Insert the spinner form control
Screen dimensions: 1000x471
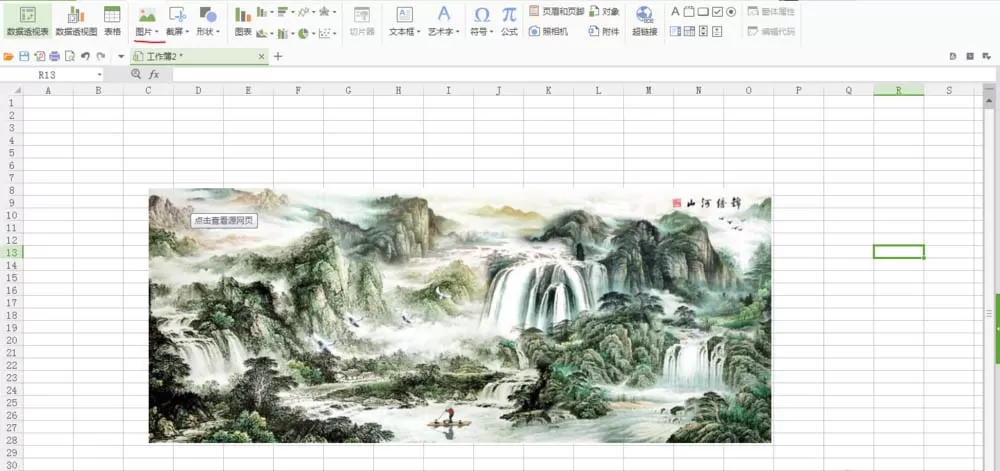717,31
